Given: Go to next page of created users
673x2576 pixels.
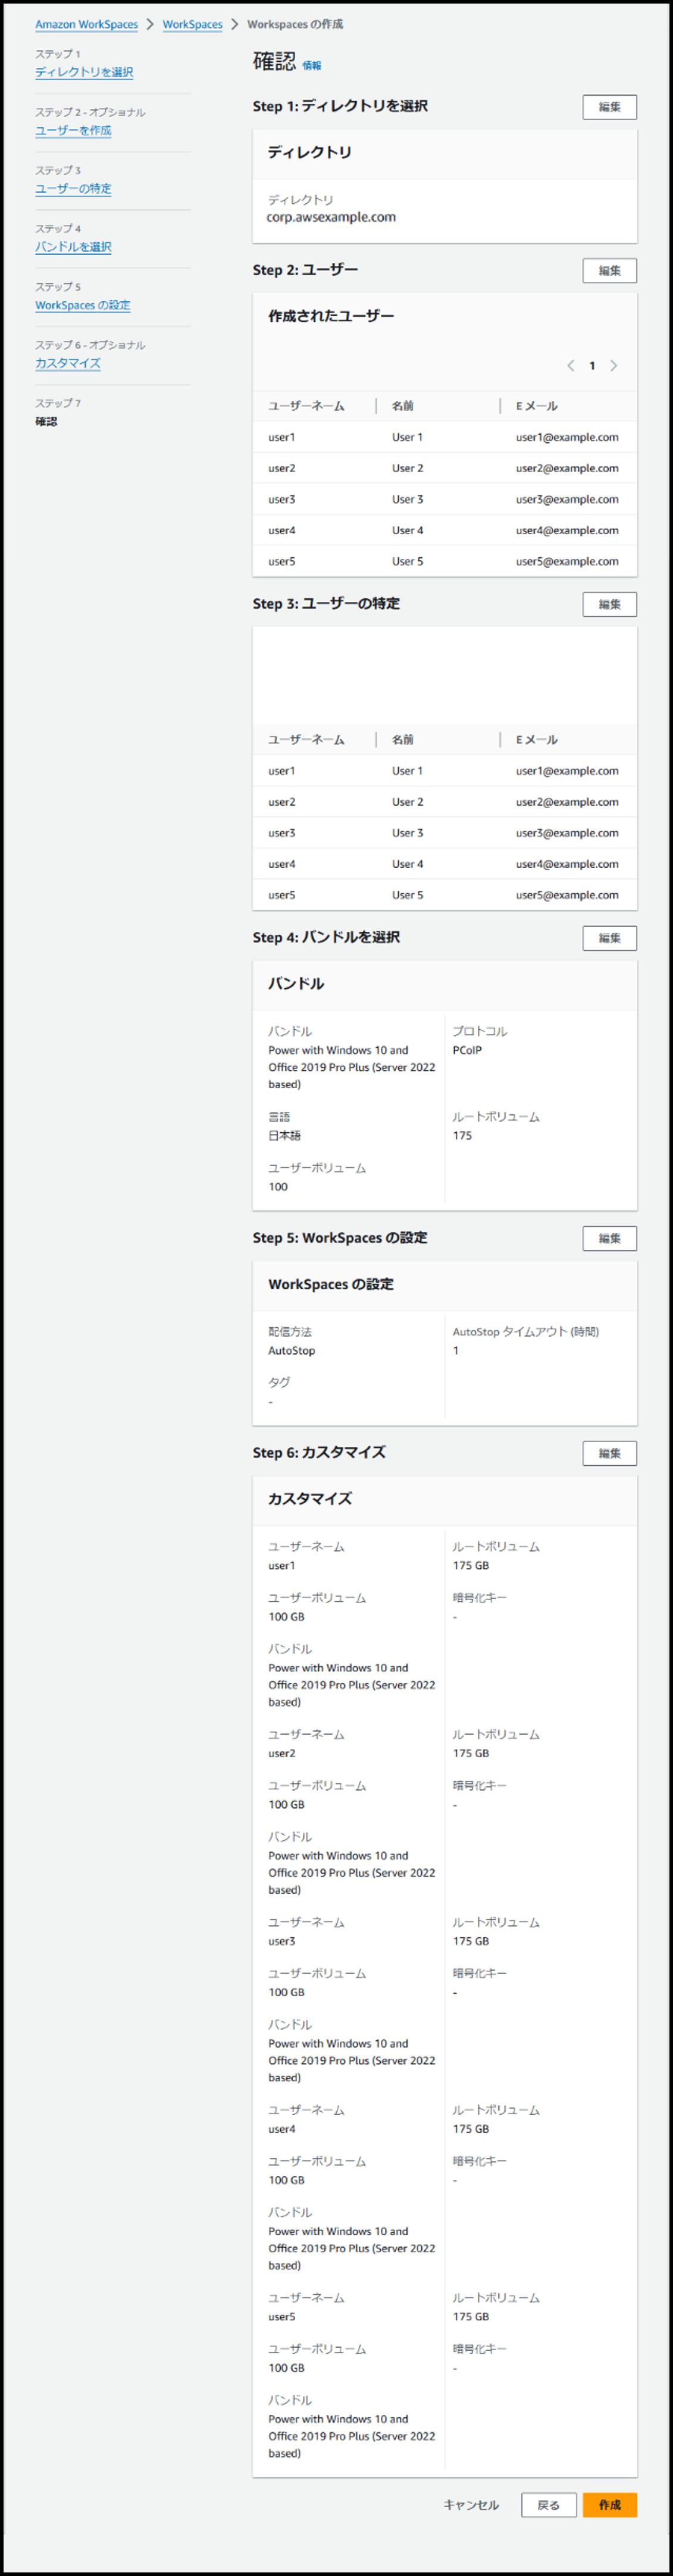Looking at the screenshot, I should coord(614,366).
